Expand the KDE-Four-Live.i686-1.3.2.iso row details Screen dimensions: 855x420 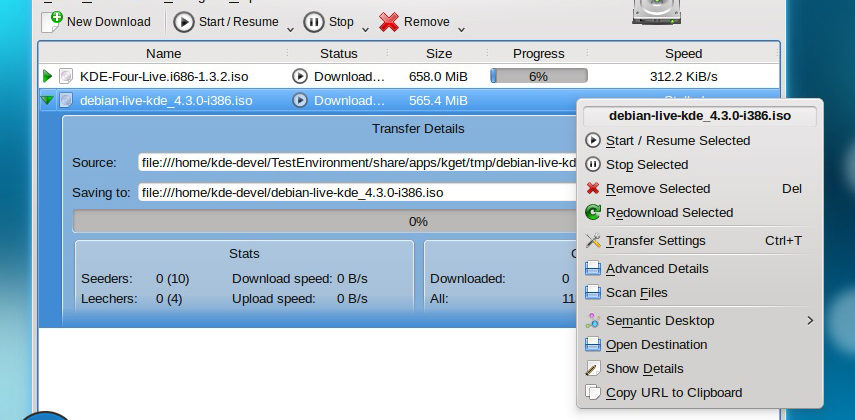point(47,76)
